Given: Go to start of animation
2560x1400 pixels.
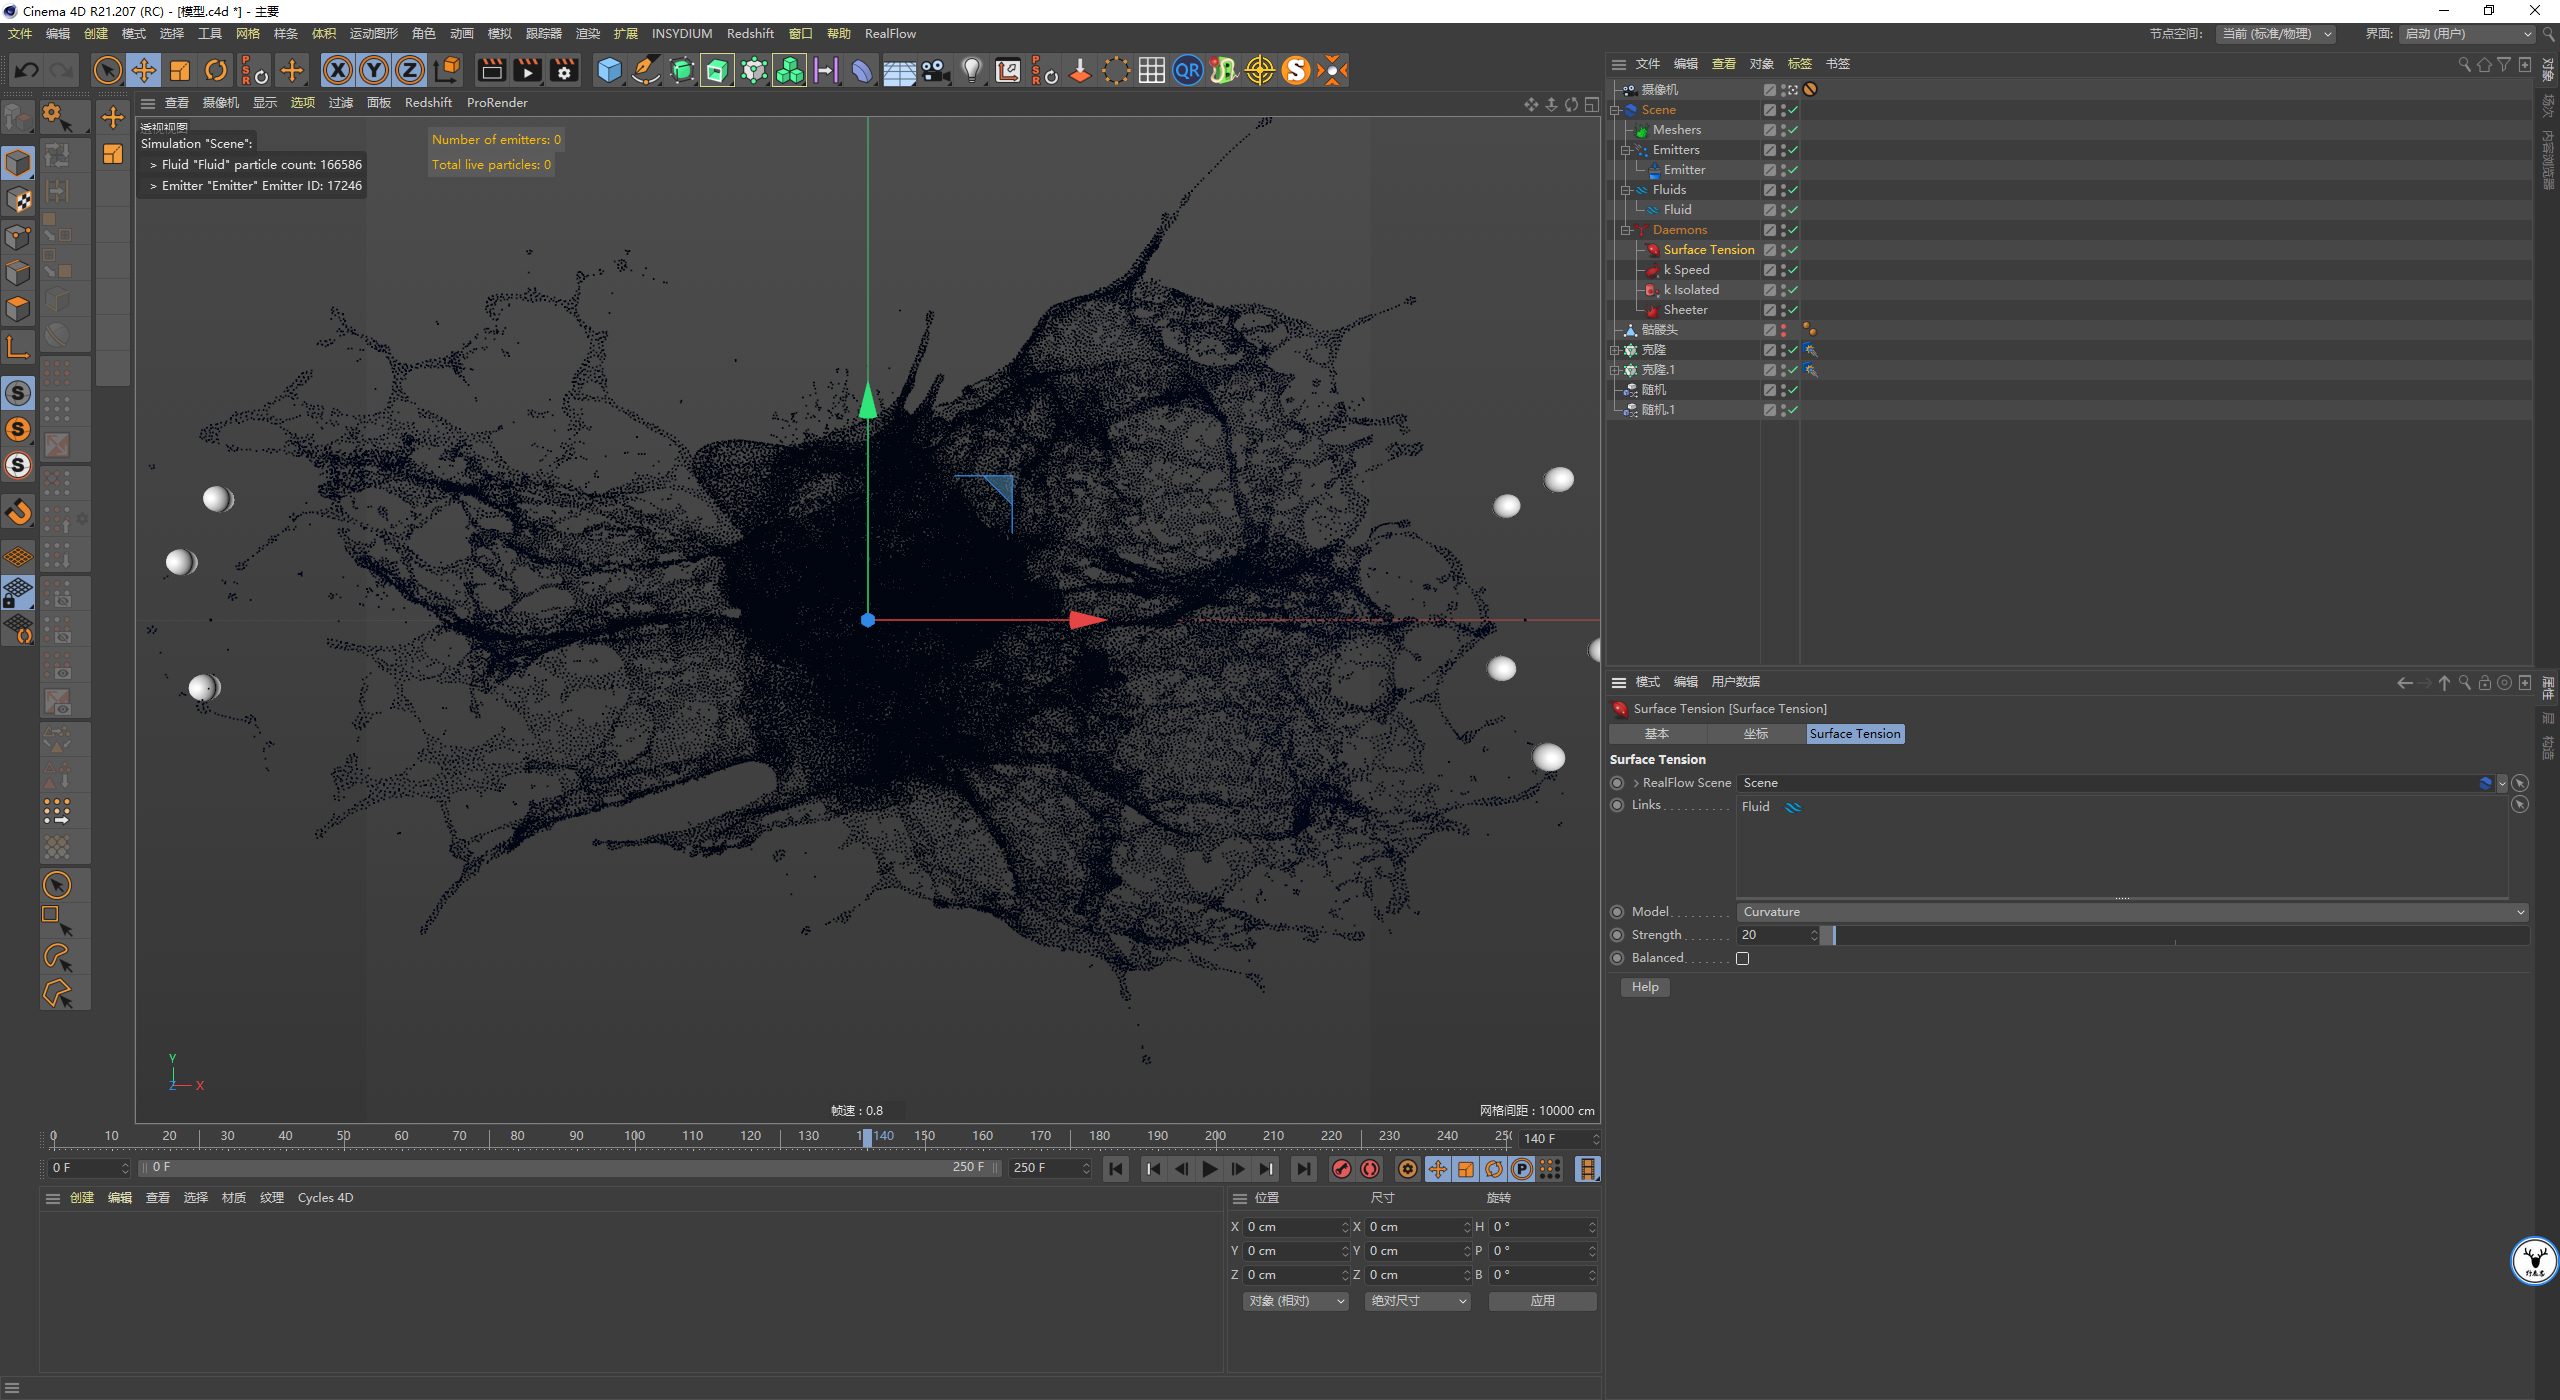Looking at the screenshot, I should pyautogui.click(x=1116, y=1168).
